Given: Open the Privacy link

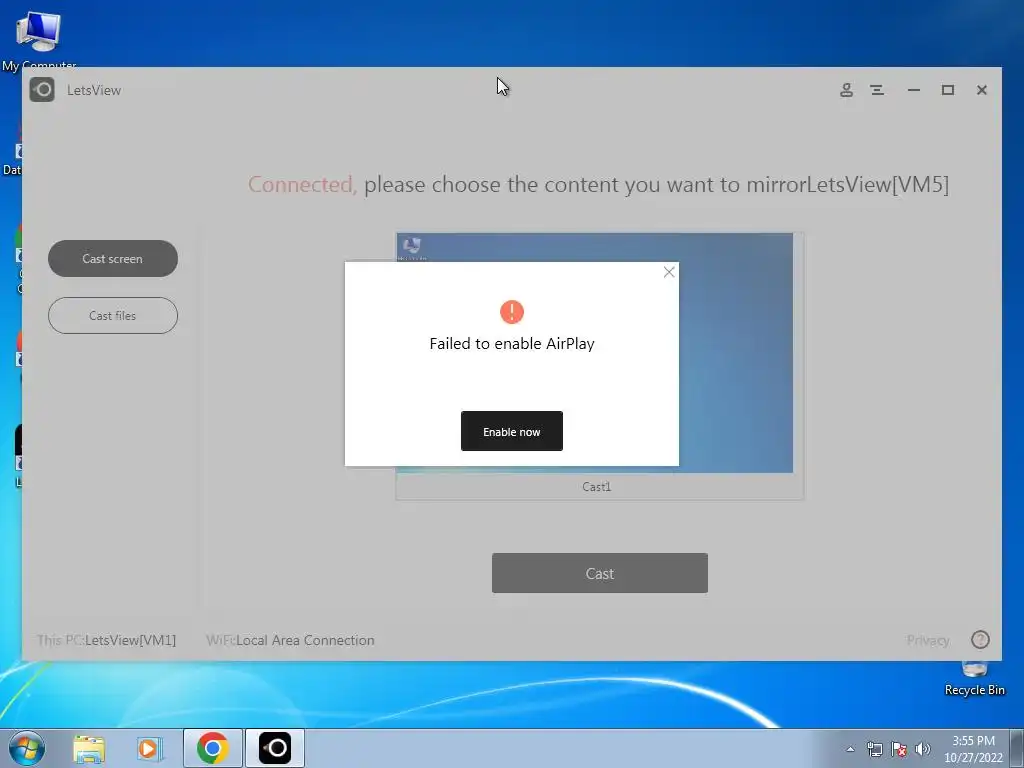Looking at the screenshot, I should pos(928,641).
